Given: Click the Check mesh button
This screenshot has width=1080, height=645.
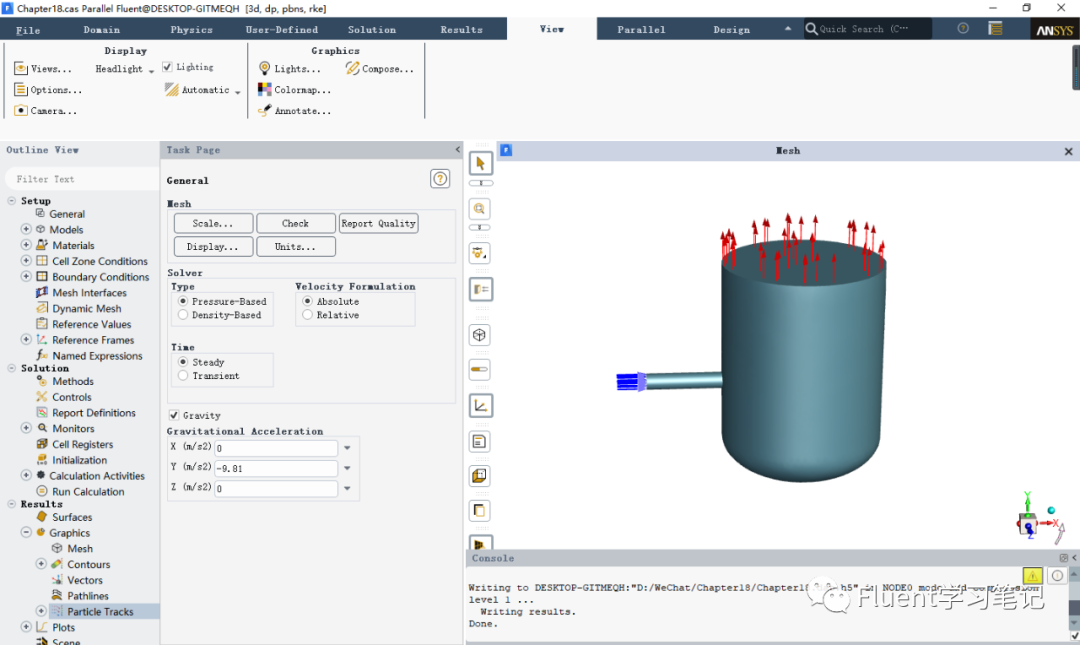Looking at the screenshot, I should click(295, 223).
